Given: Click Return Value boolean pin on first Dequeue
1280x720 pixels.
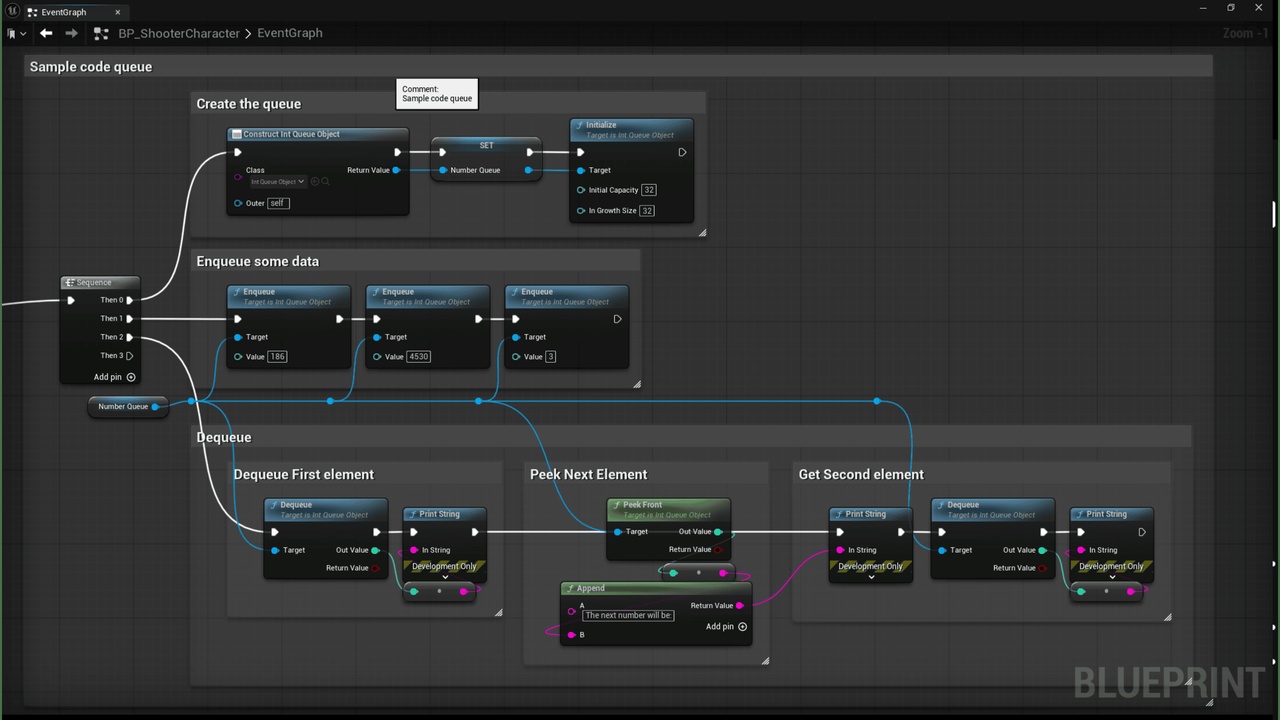Looking at the screenshot, I should click(x=376, y=568).
